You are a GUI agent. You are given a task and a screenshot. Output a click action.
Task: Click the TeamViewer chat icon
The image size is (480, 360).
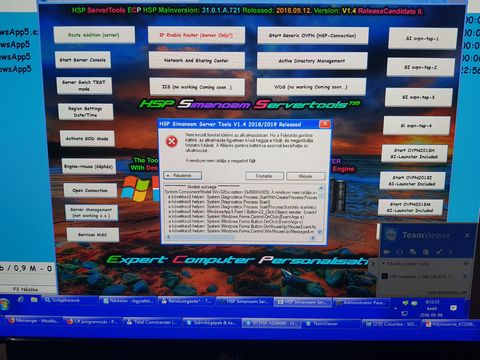tap(413, 252)
